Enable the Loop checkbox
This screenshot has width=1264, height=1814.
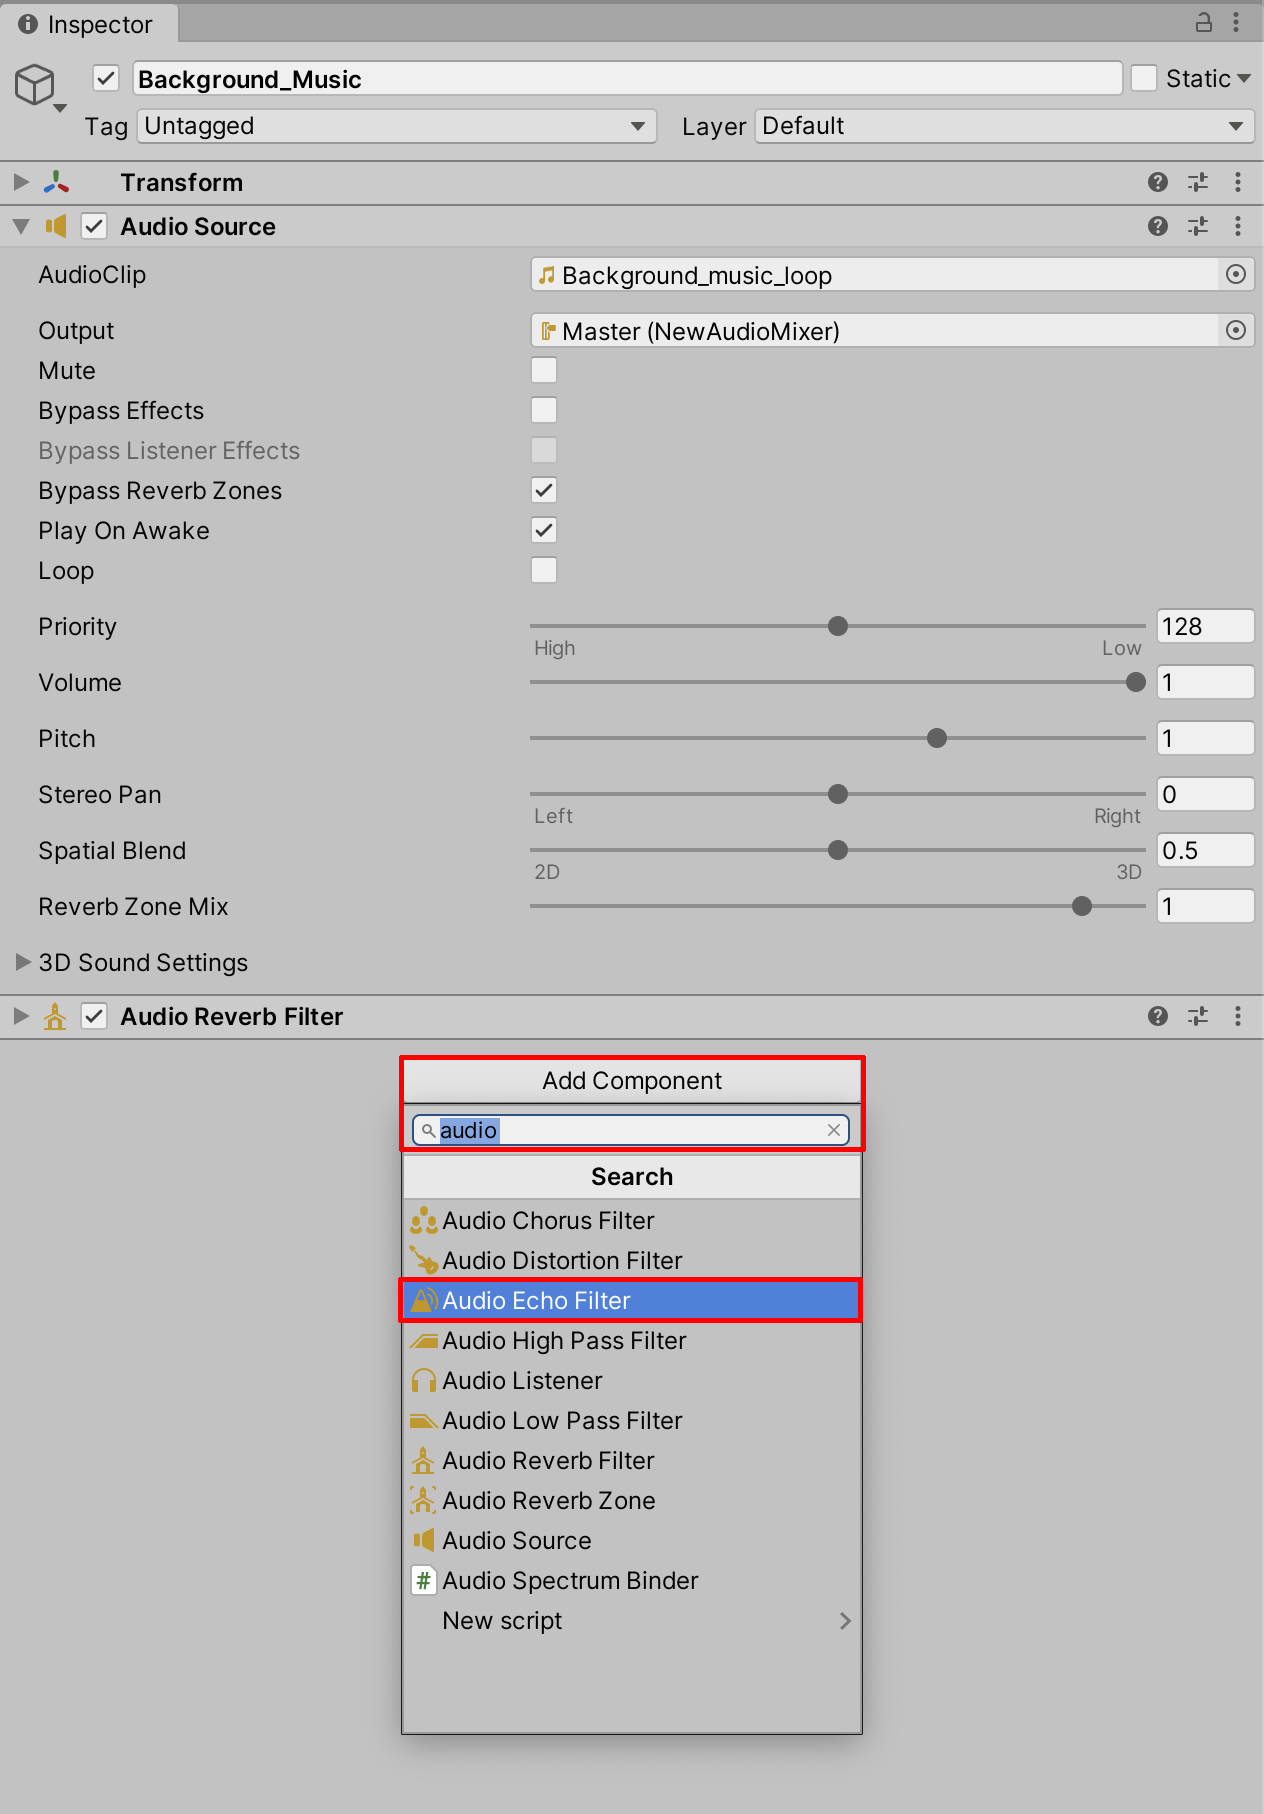544,570
